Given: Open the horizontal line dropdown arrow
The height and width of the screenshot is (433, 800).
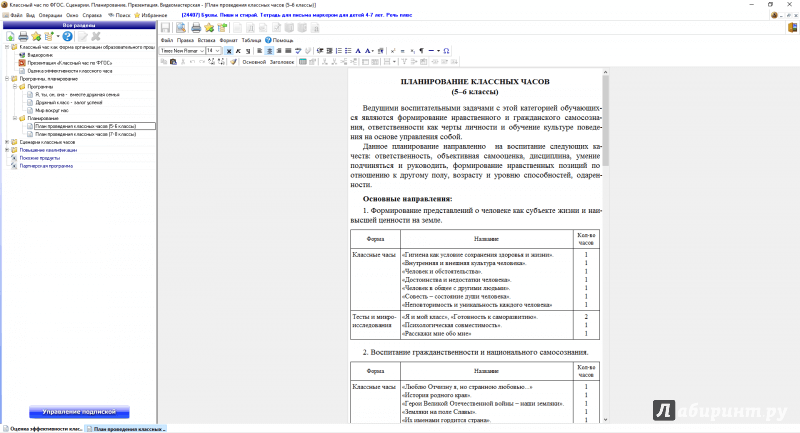Looking at the screenshot, I should pyautogui.click(x=438, y=51).
